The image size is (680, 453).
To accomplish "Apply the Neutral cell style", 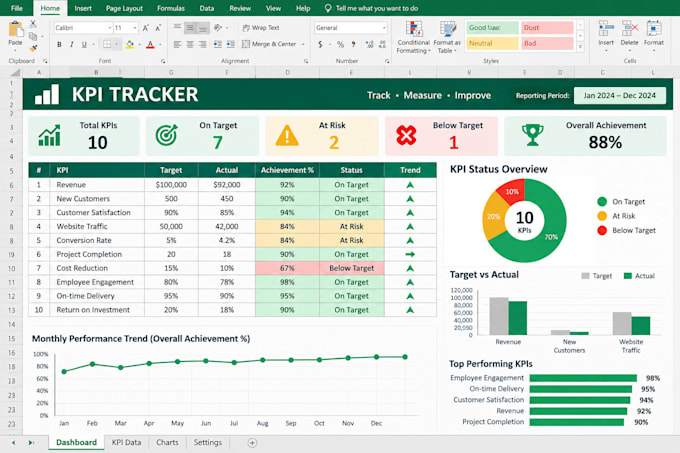I will point(493,43).
